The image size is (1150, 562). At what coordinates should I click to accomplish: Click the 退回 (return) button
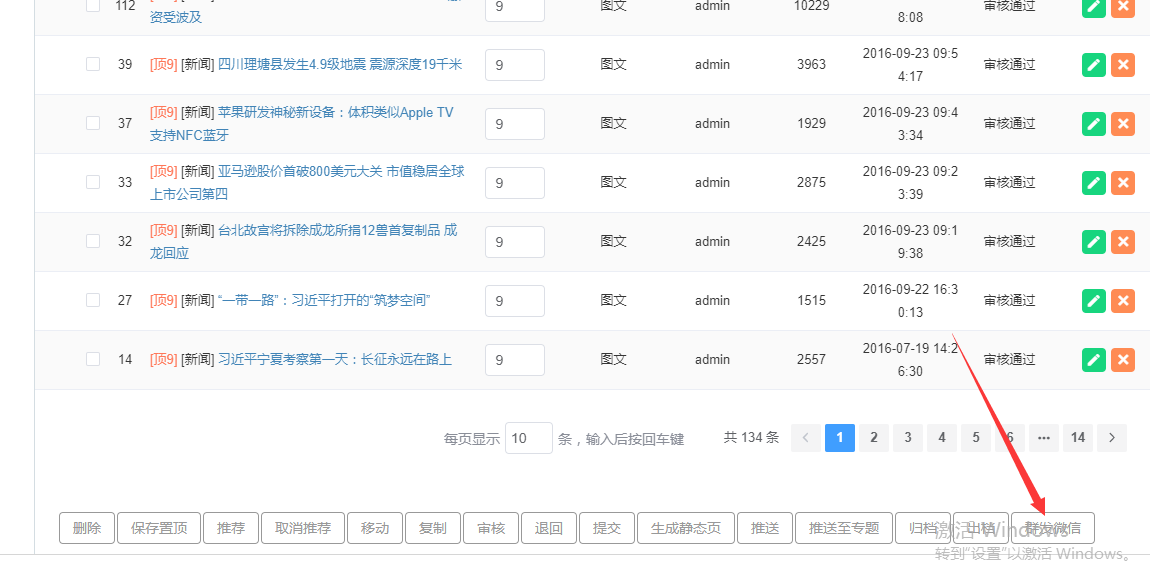549,528
